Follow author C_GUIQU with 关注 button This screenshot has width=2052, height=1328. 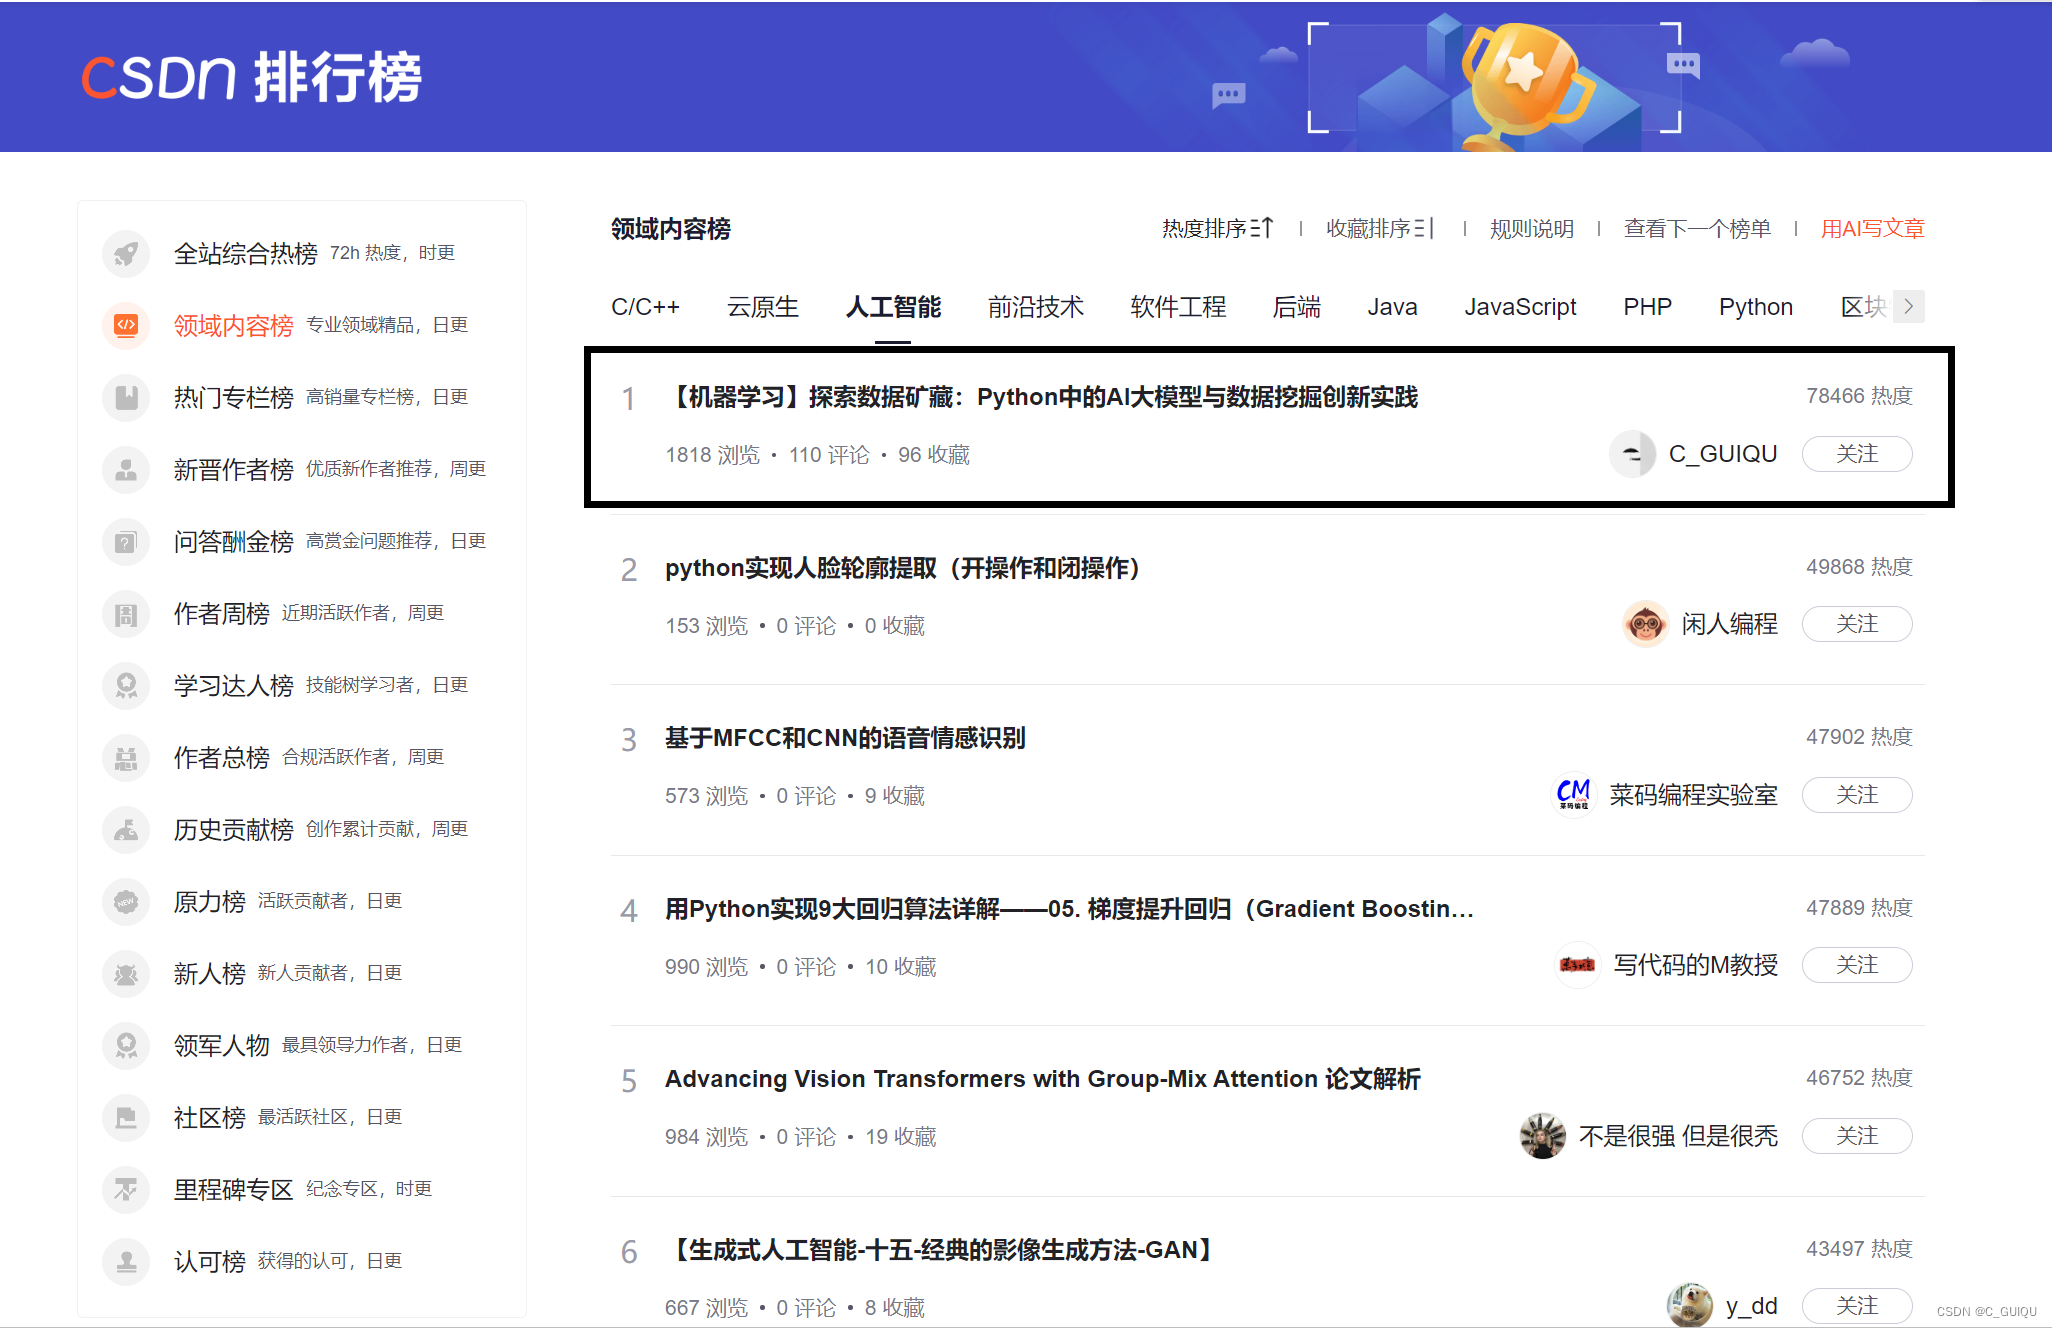point(1856,454)
